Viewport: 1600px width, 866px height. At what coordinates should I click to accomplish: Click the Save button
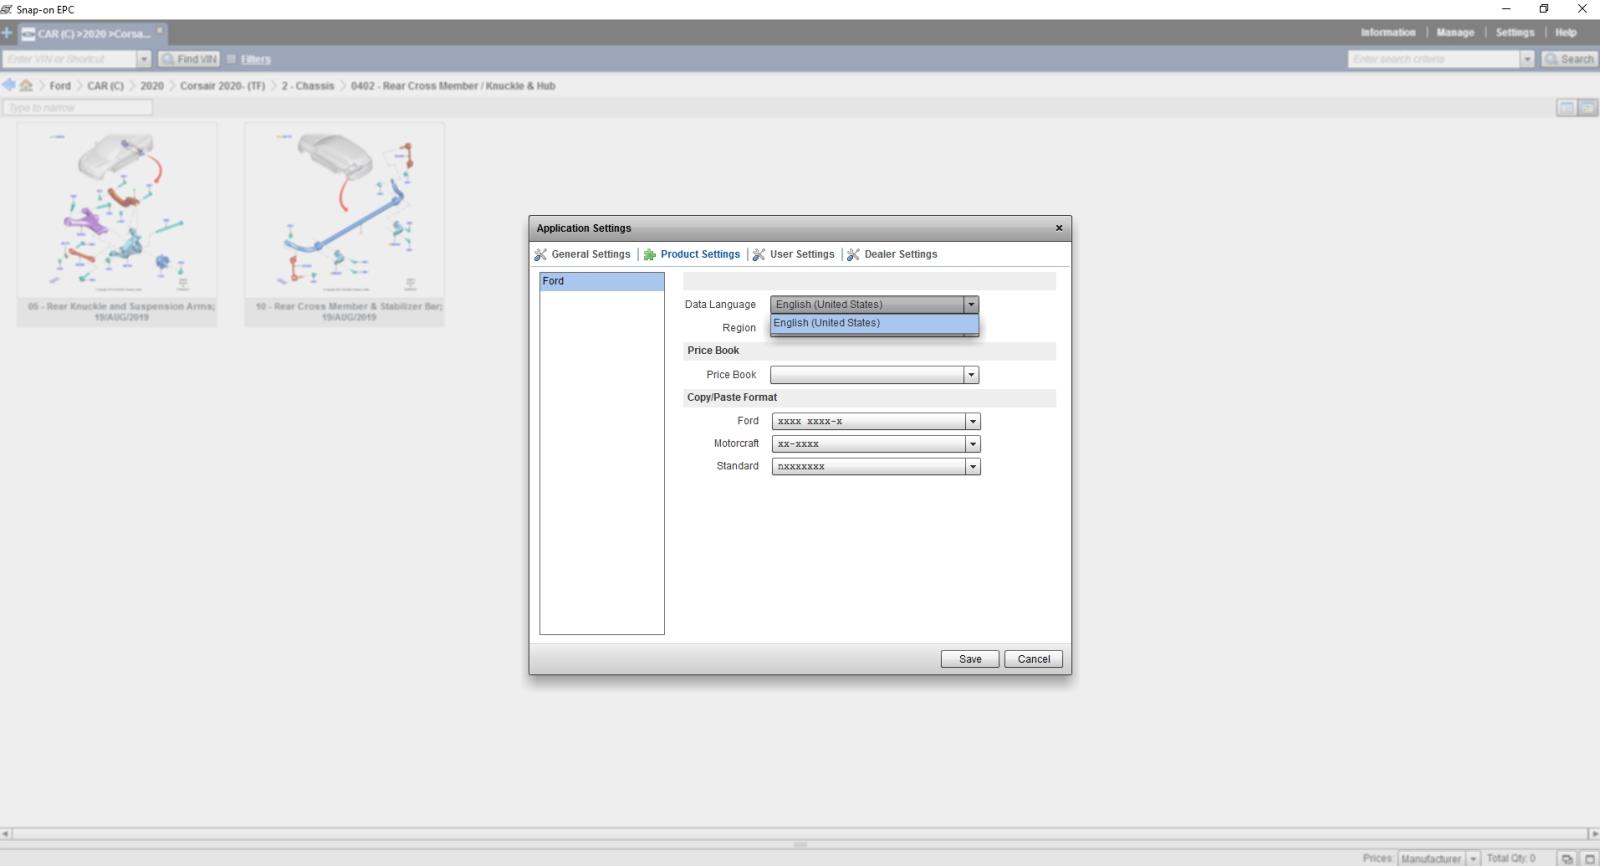click(970, 659)
